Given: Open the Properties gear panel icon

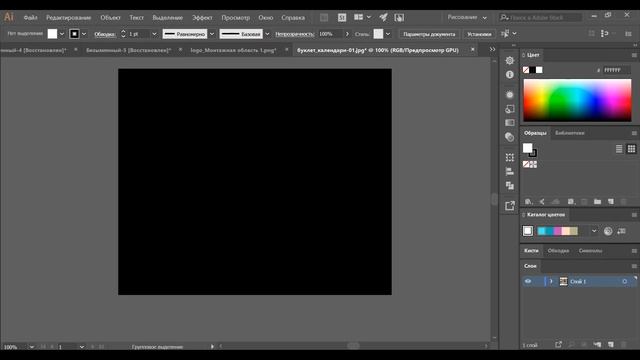Looking at the screenshot, I should coord(509,61).
